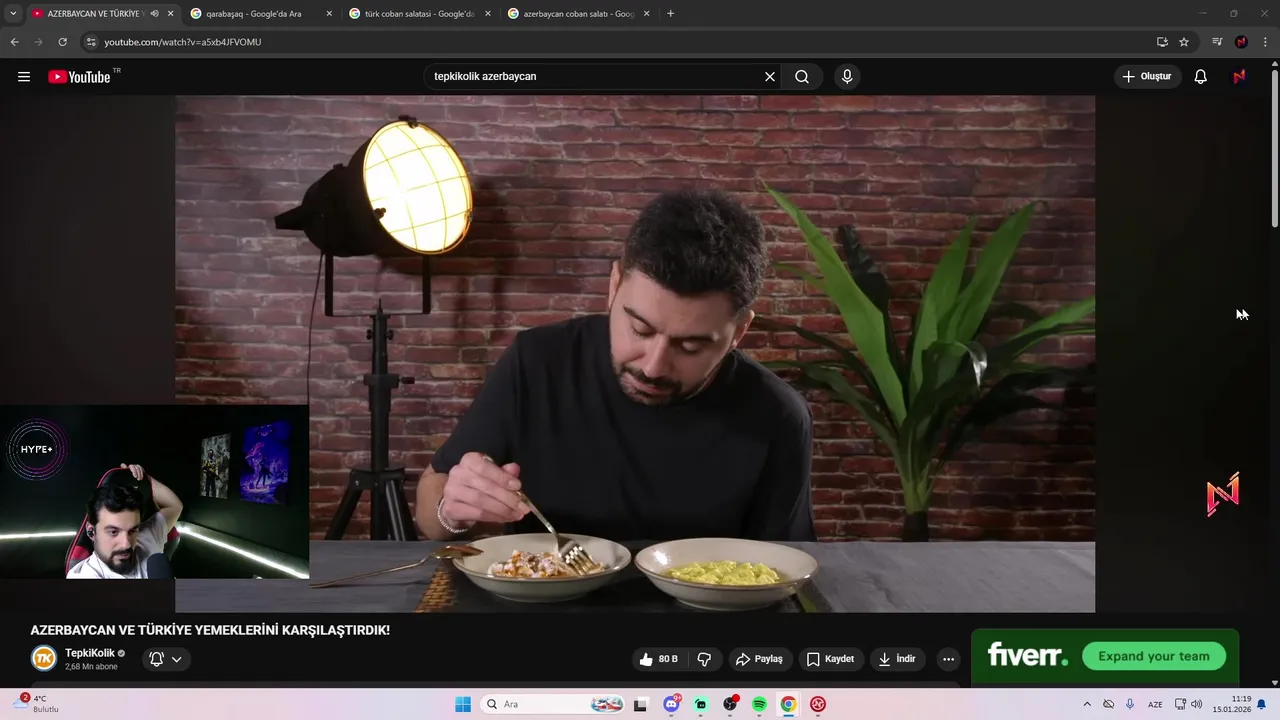Open Windows Start menu
Image resolution: width=1280 pixels, height=720 pixels.
(463, 704)
